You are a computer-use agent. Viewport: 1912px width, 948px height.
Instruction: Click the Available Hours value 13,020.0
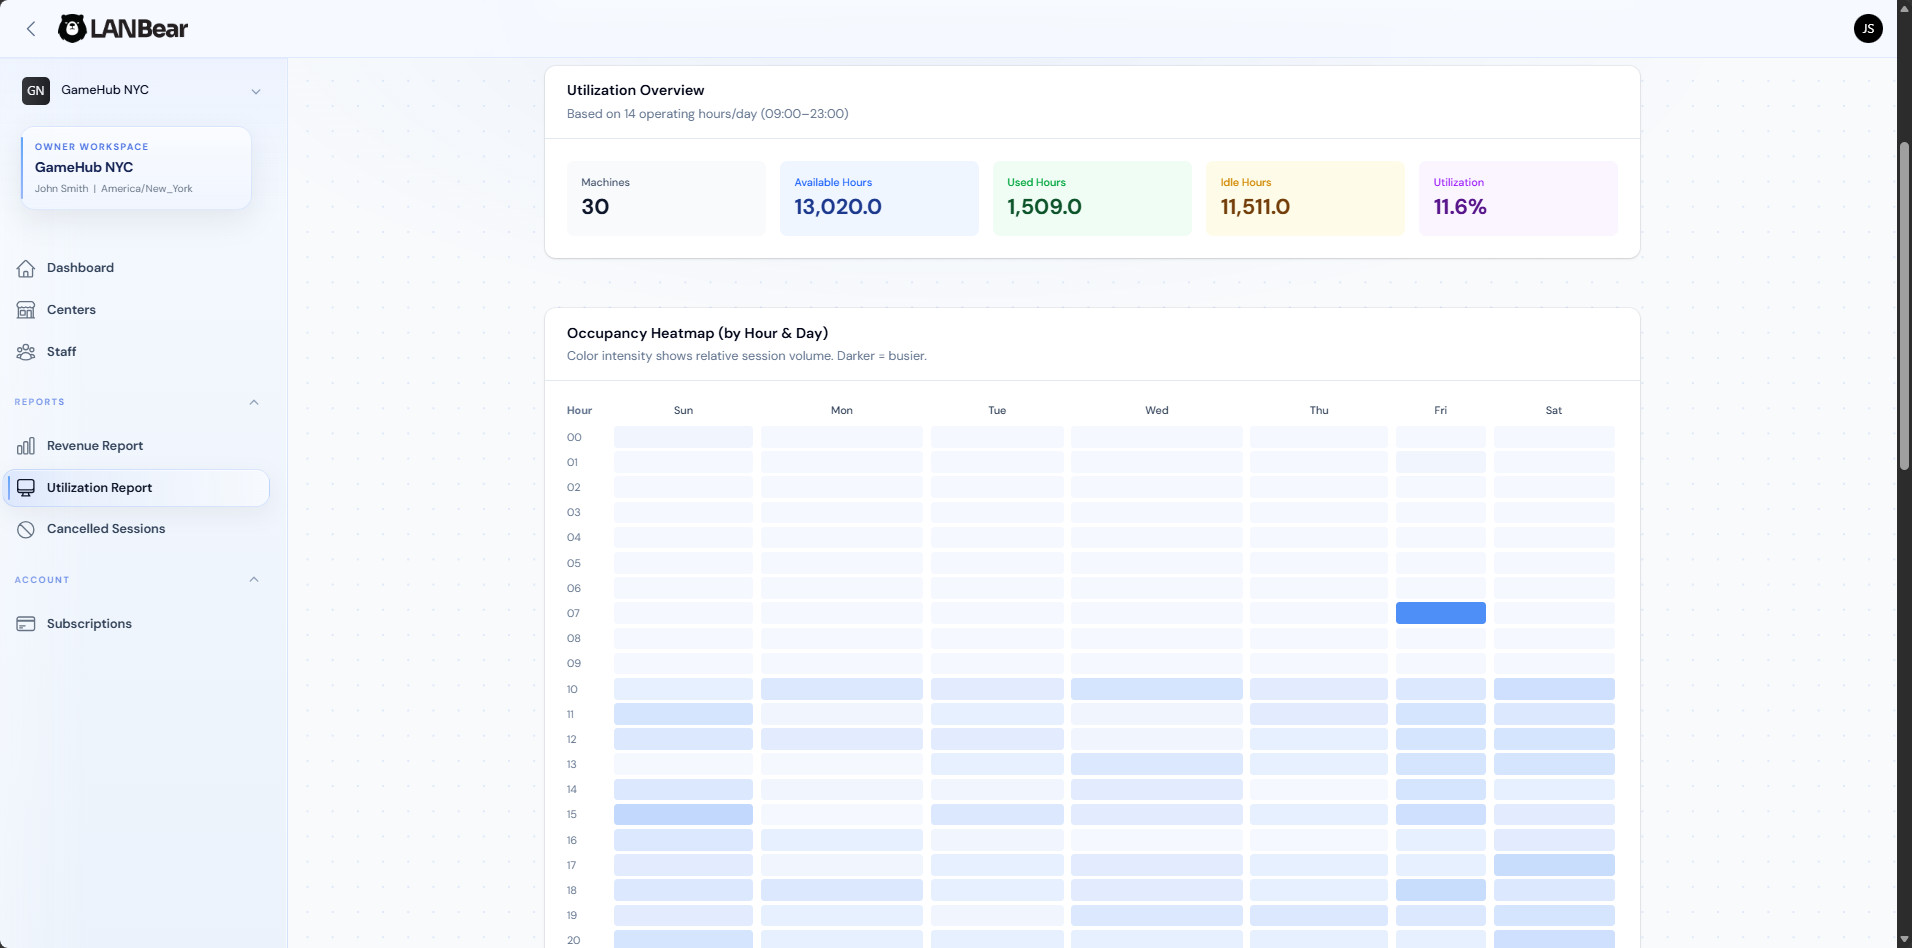838,207
